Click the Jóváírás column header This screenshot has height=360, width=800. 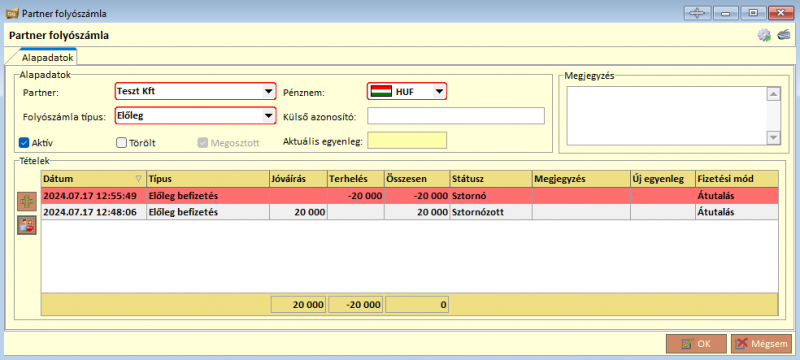(298, 179)
